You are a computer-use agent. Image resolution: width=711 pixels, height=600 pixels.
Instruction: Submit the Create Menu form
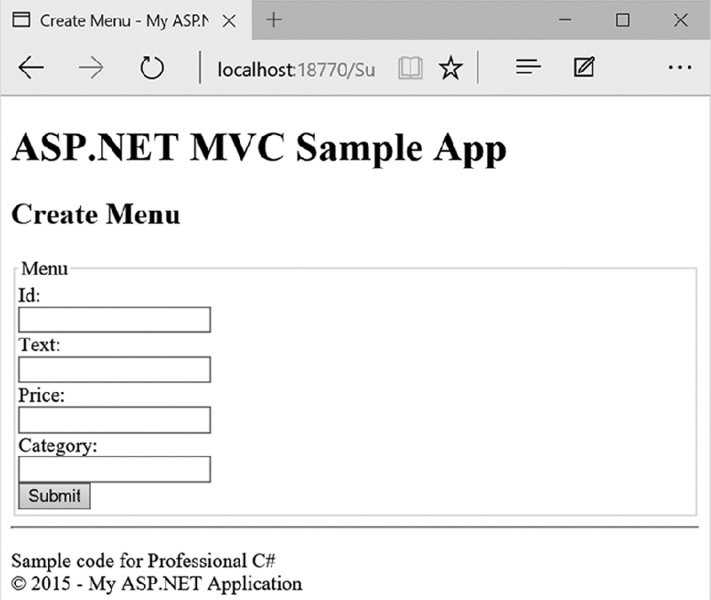click(54, 496)
